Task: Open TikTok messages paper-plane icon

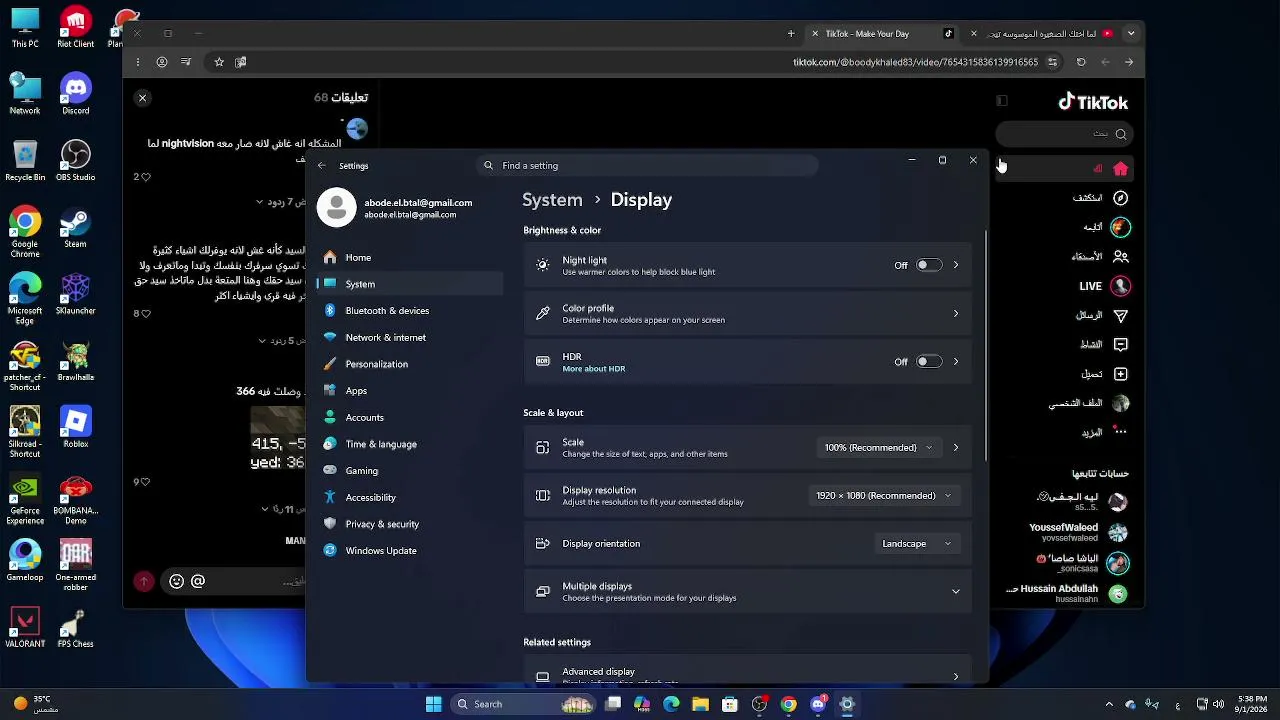Action: 1120,315
